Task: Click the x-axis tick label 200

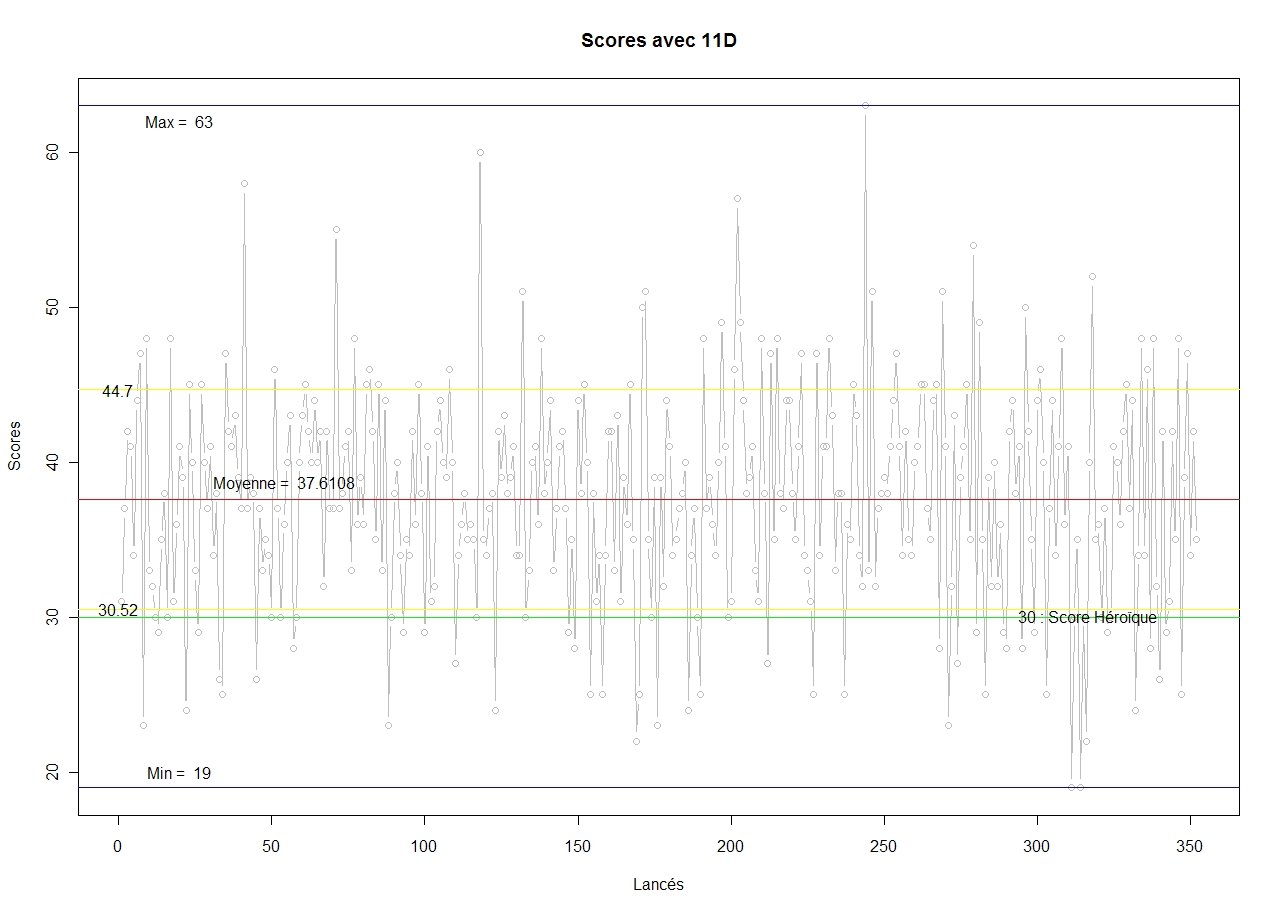Action: tap(731, 847)
